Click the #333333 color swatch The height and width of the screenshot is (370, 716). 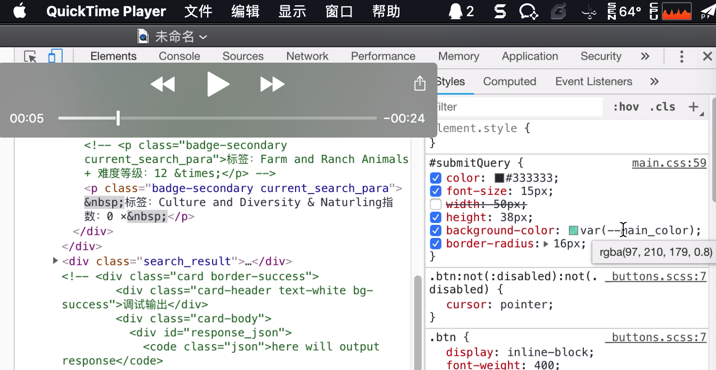(x=499, y=178)
